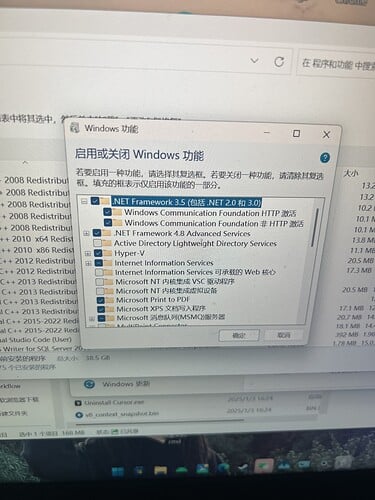Screen dimensions: 375x500
Task: Toggle the Microsoft Print to PDF checkbox
Action: coord(100,300)
